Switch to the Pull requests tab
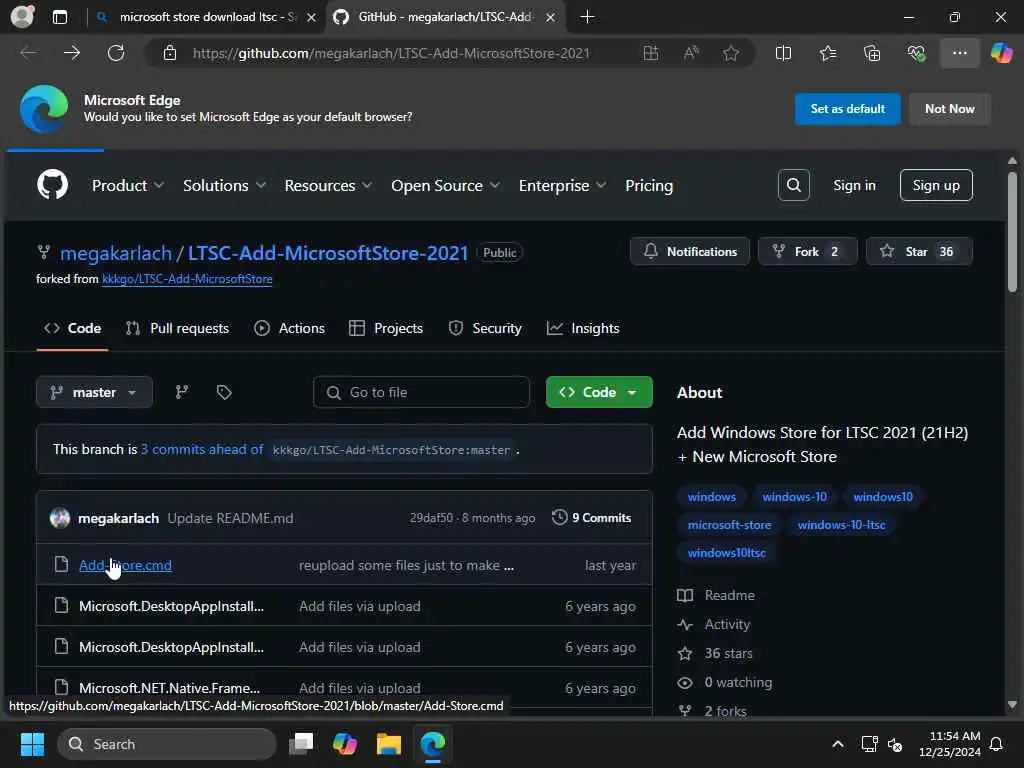The width and height of the screenshot is (1024, 768). (x=177, y=328)
